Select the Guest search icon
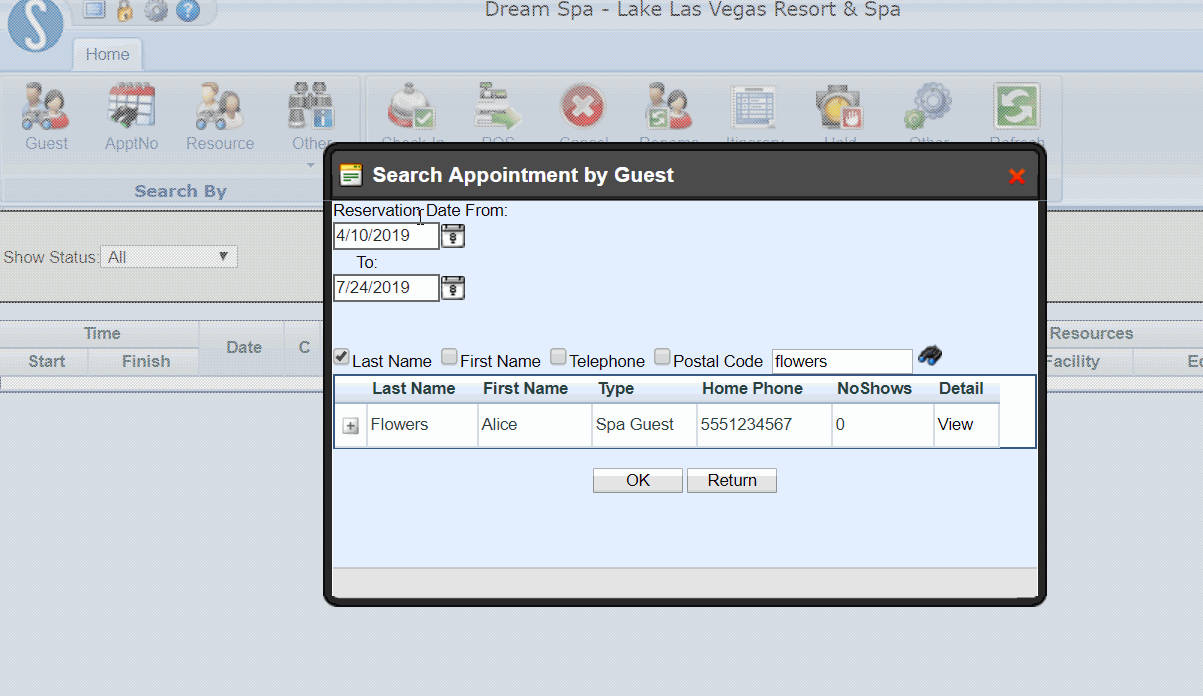Image resolution: width=1203 pixels, height=696 pixels. point(45,110)
